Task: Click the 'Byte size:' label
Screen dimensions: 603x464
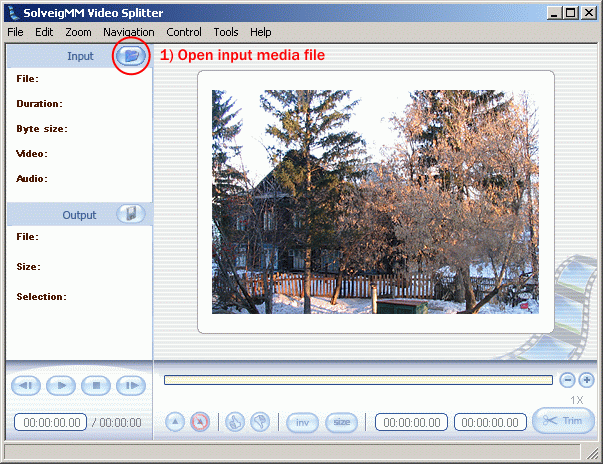Action: click(42, 129)
